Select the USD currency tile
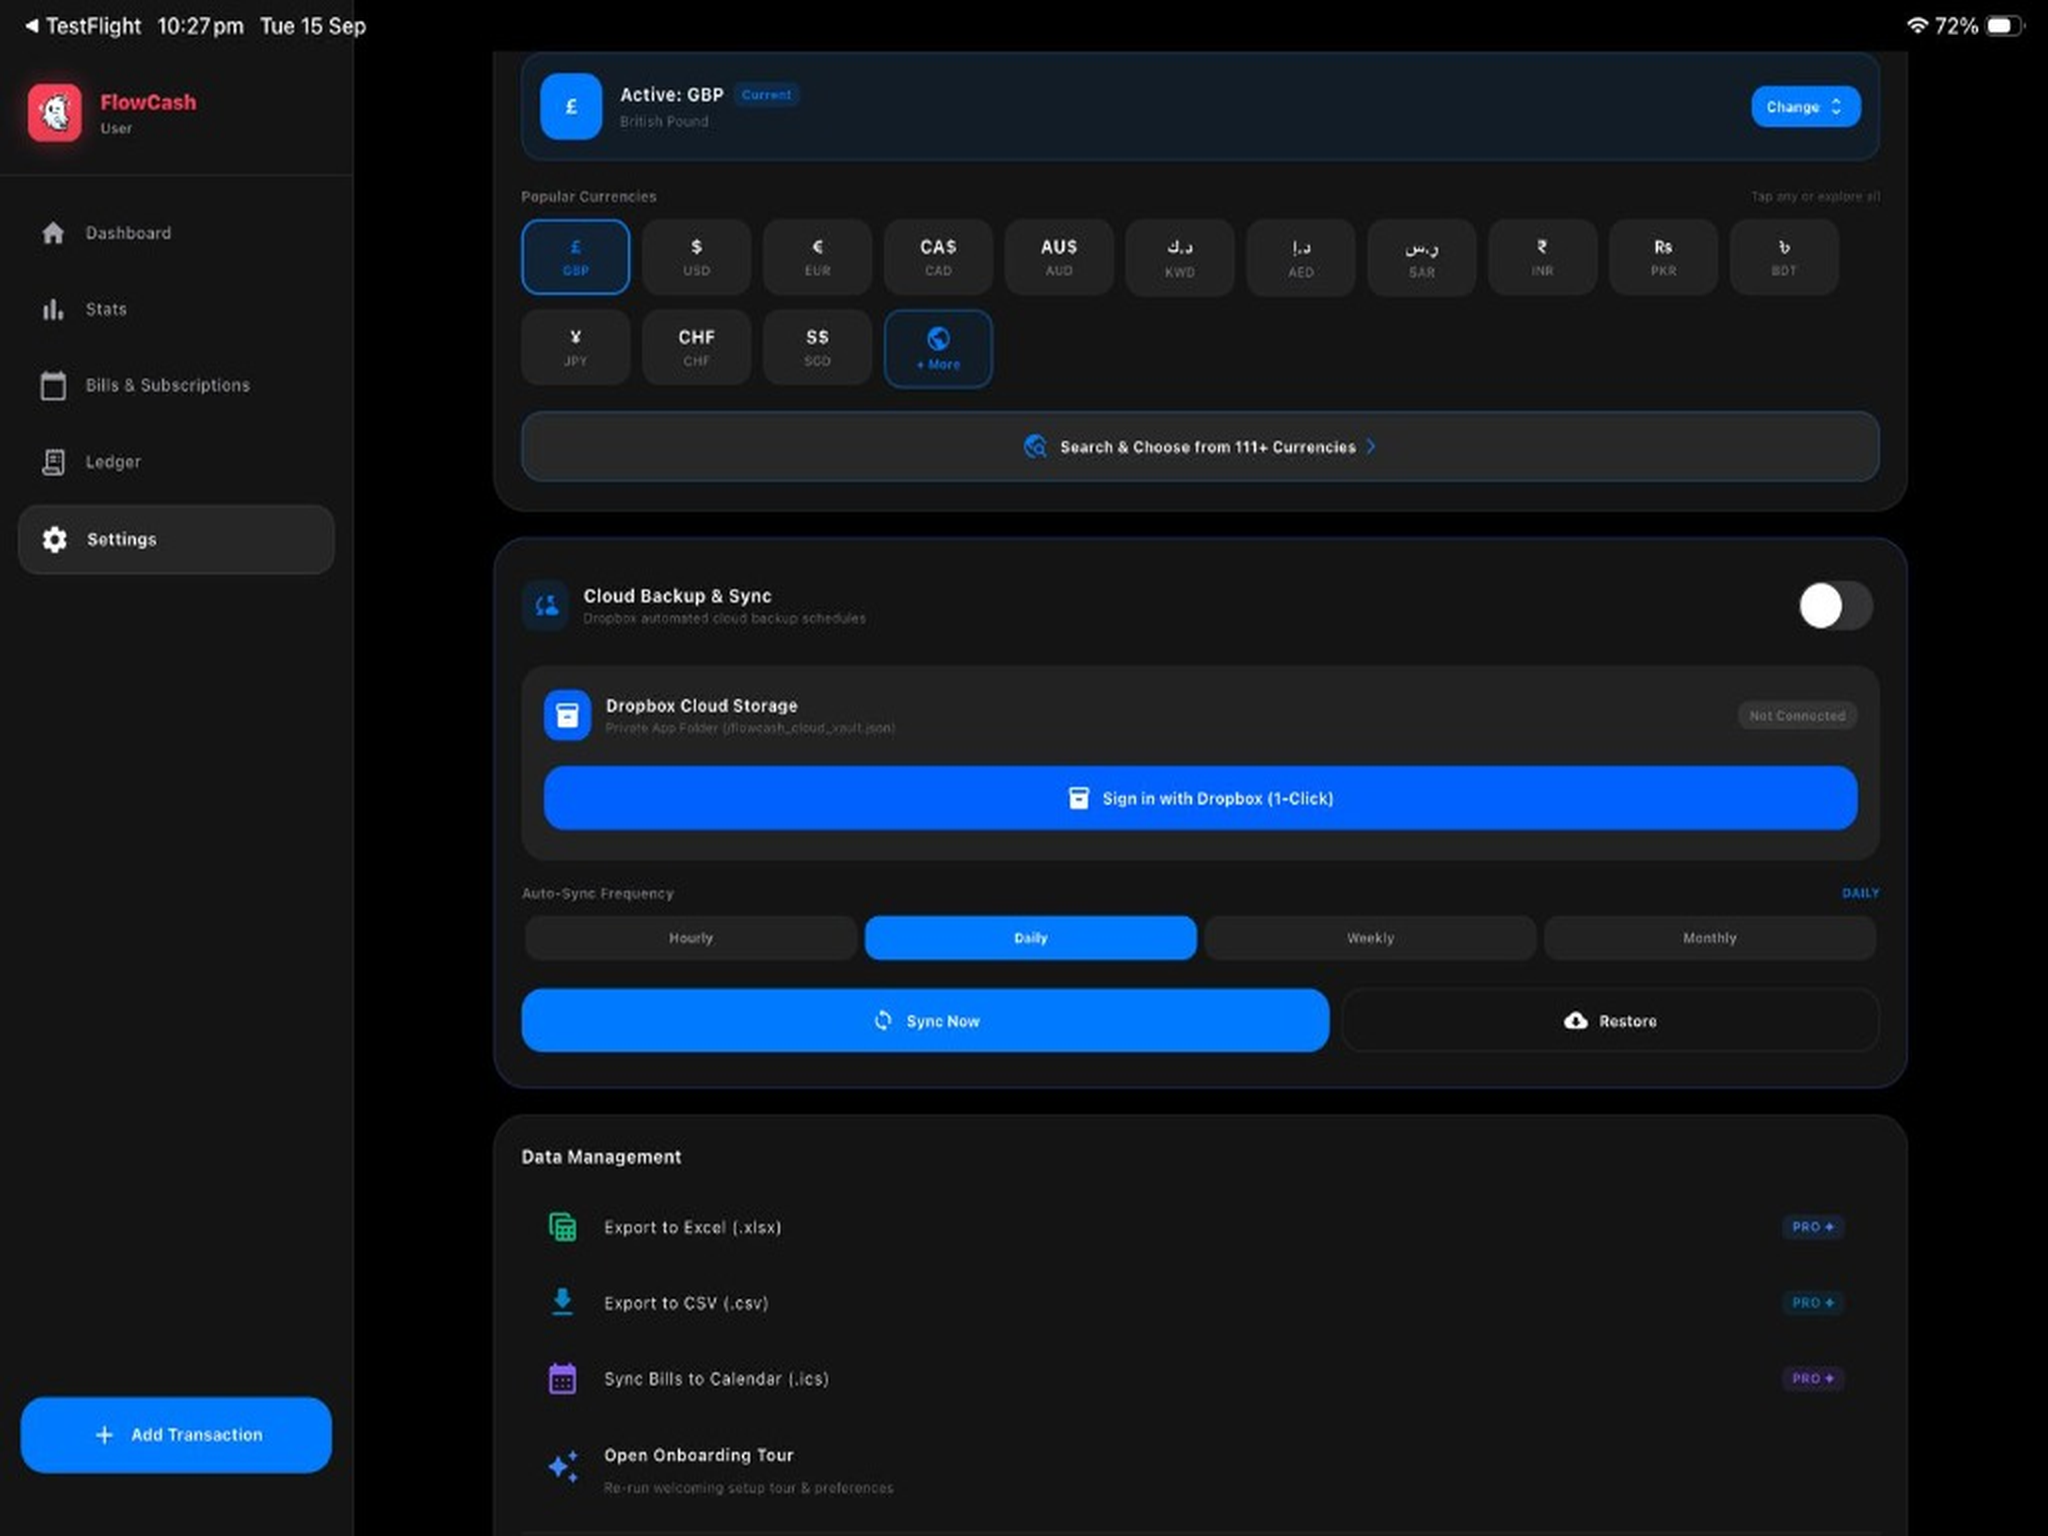Image resolution: width=2048 pixels, height=1536 pixels. [696, 257]
